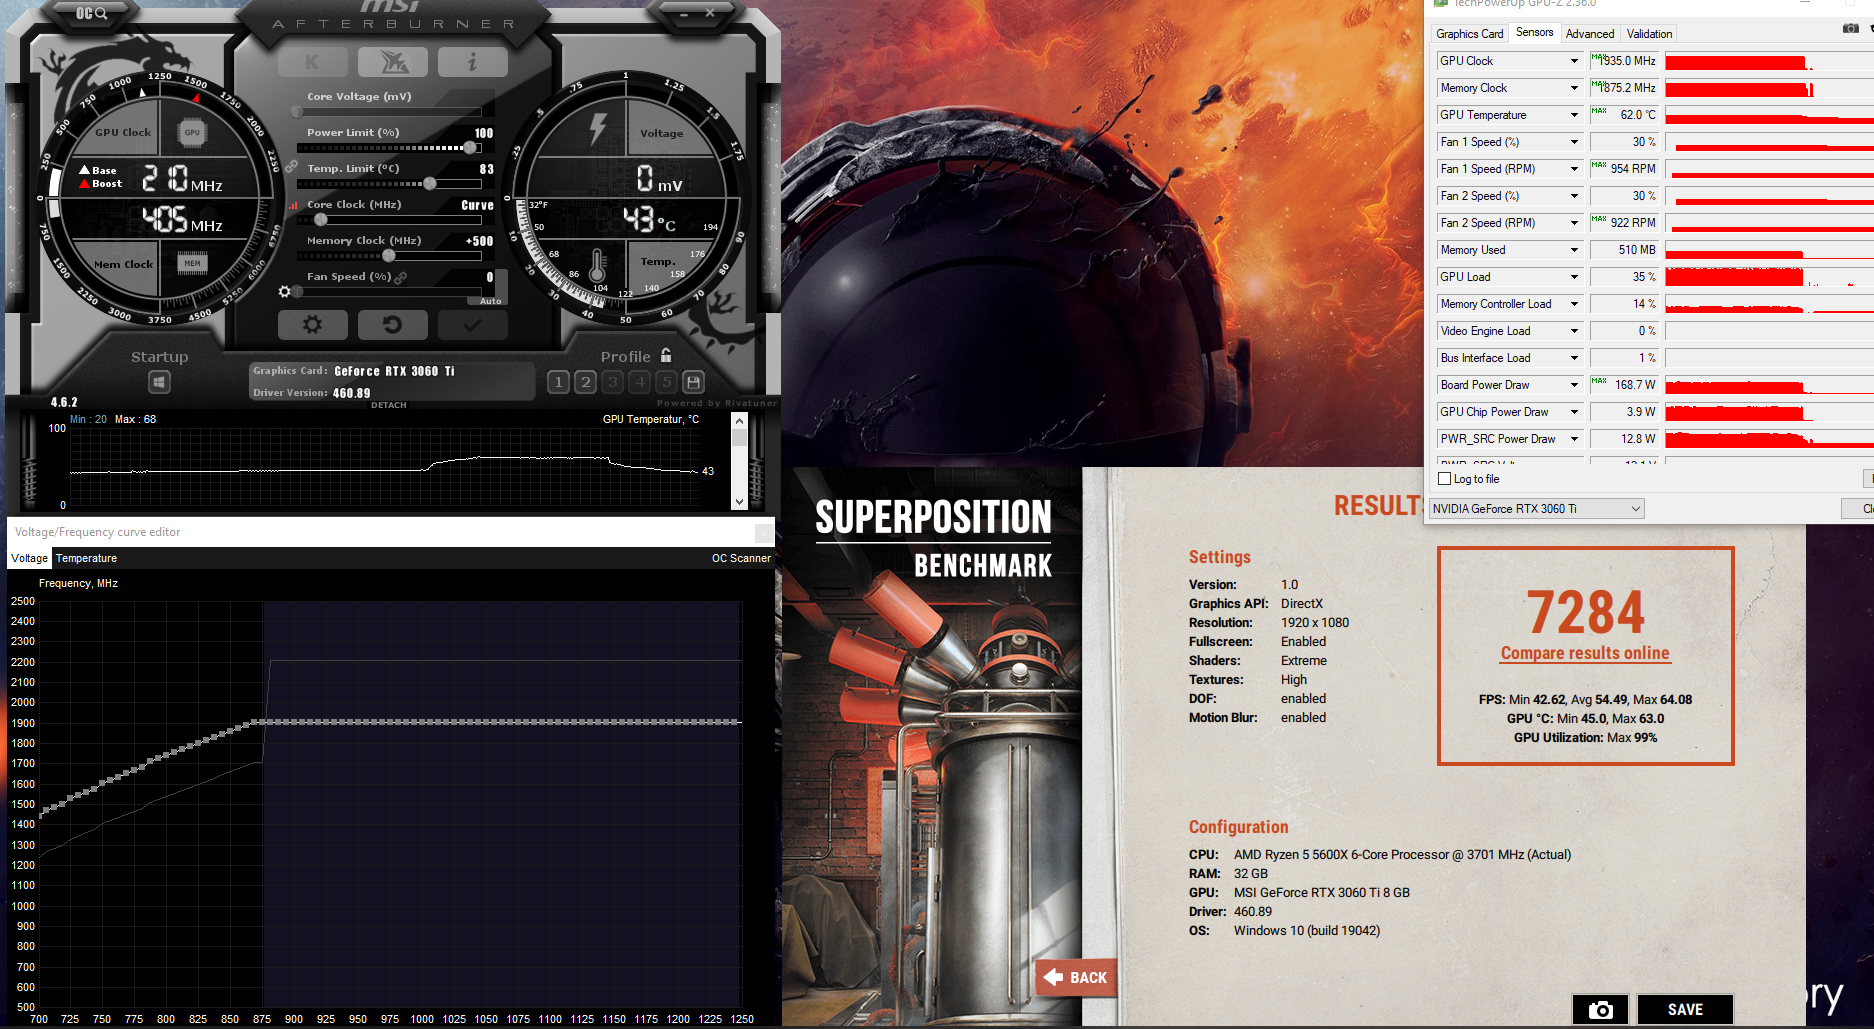Click the GPU-Z screenshot camera icon
Screen dimensions: 1874x1029
[x=1851, y=28]
